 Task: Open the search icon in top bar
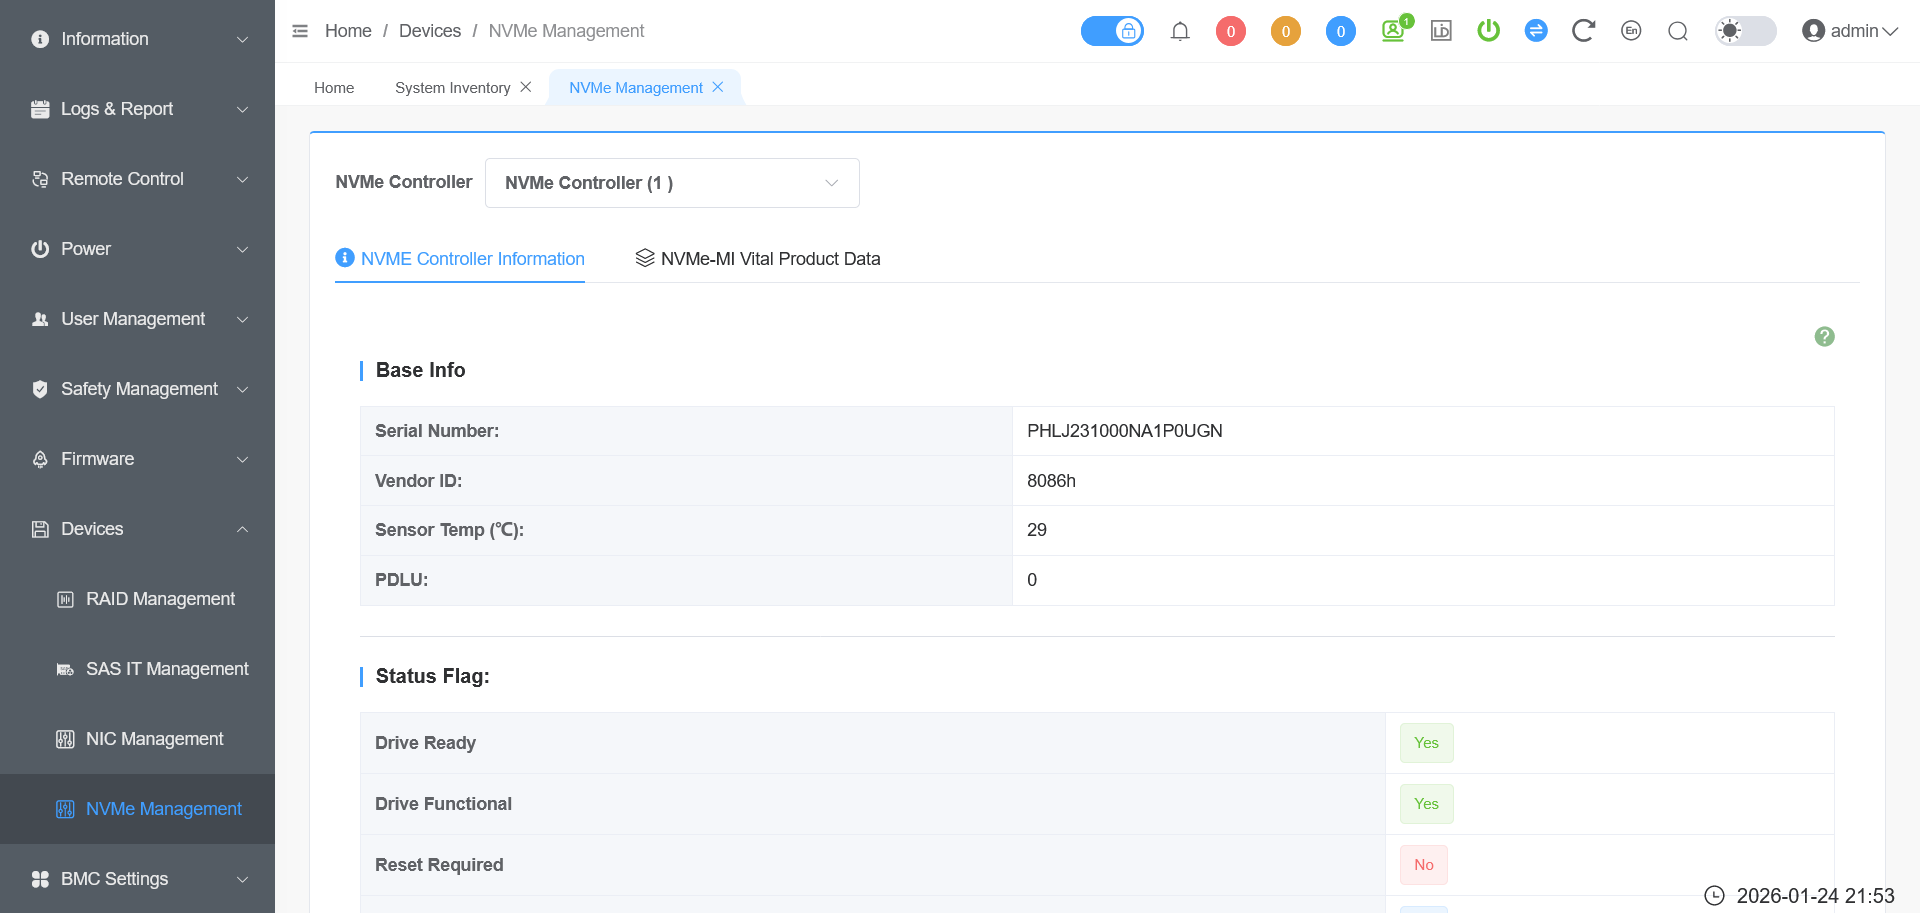click(1678, 31)
